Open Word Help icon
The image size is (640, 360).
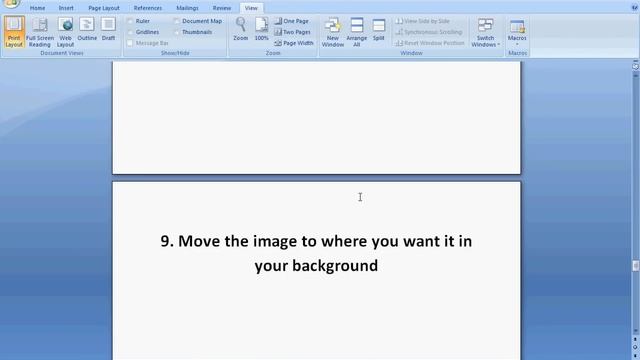point(635,7)
